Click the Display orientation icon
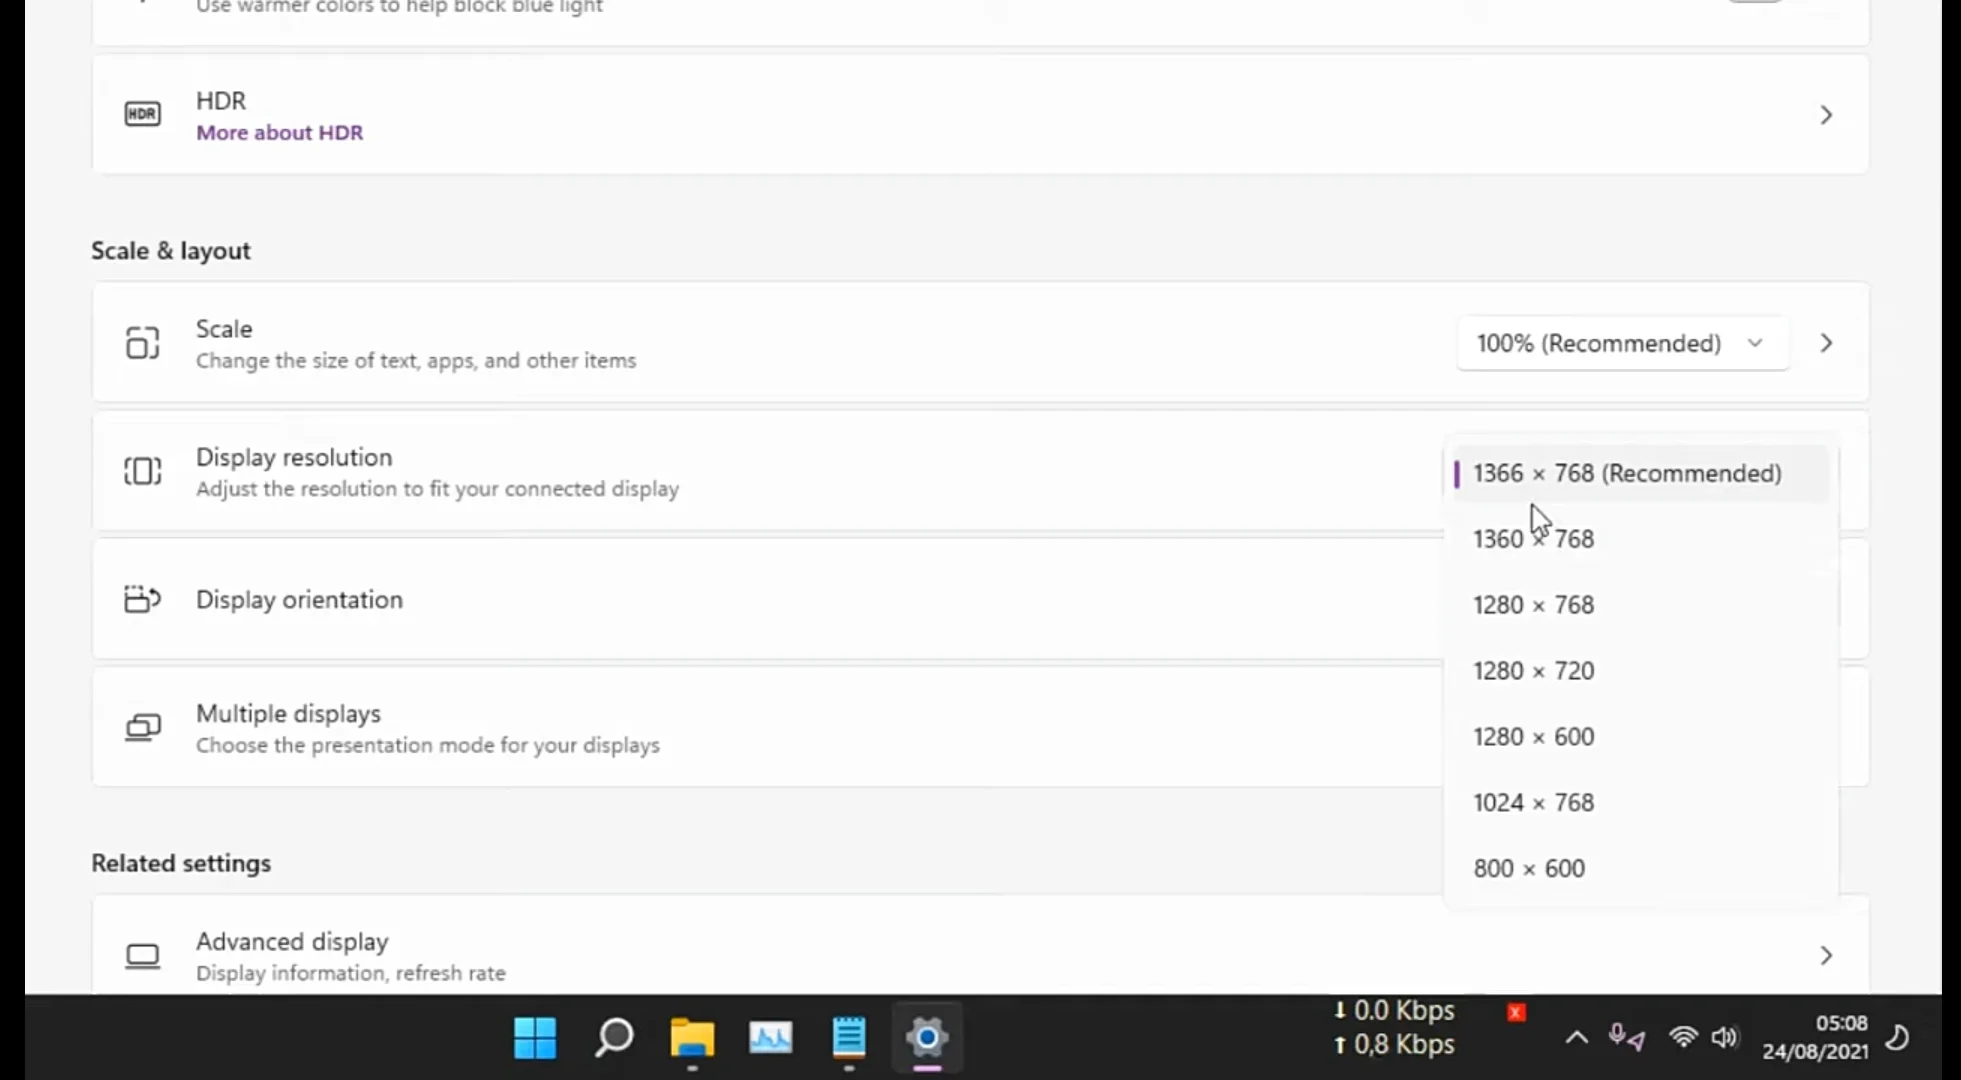Viewport: 1961px width, 1080px height. (142, 599)
